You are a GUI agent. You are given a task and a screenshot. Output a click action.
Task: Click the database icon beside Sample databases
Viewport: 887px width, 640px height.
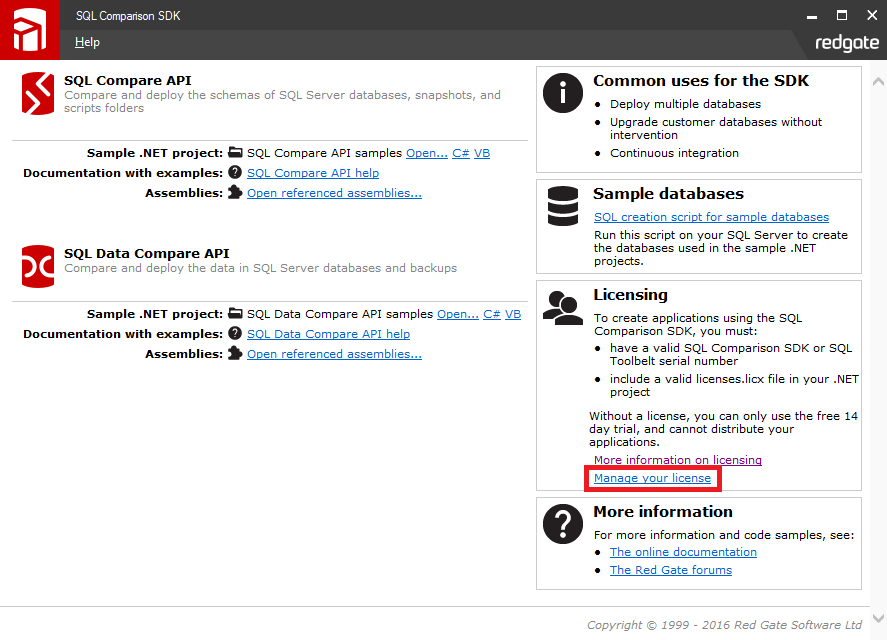click(x=562, y=206)
